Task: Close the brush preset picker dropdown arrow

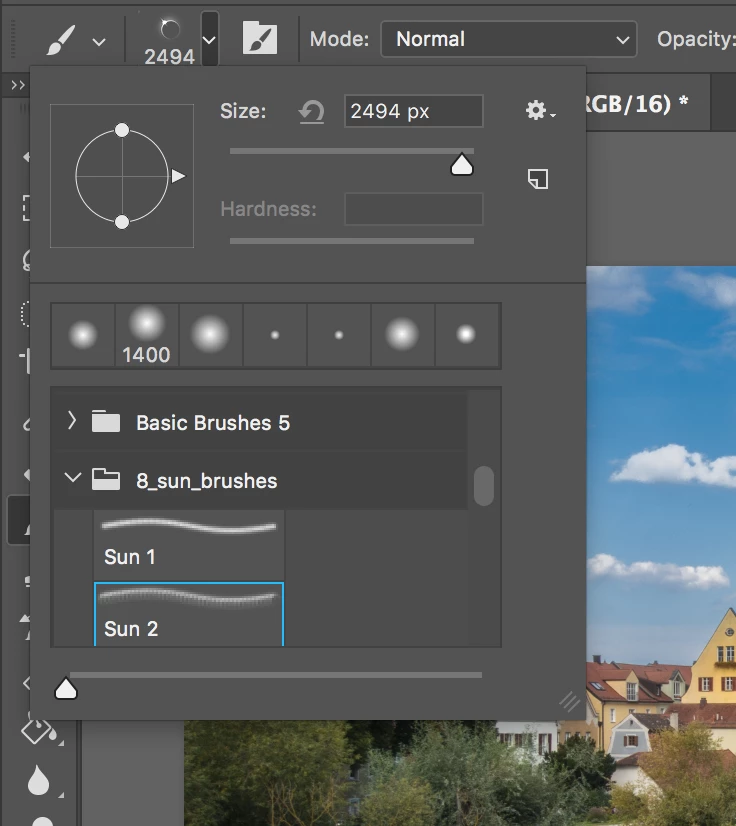Action: 209,40
